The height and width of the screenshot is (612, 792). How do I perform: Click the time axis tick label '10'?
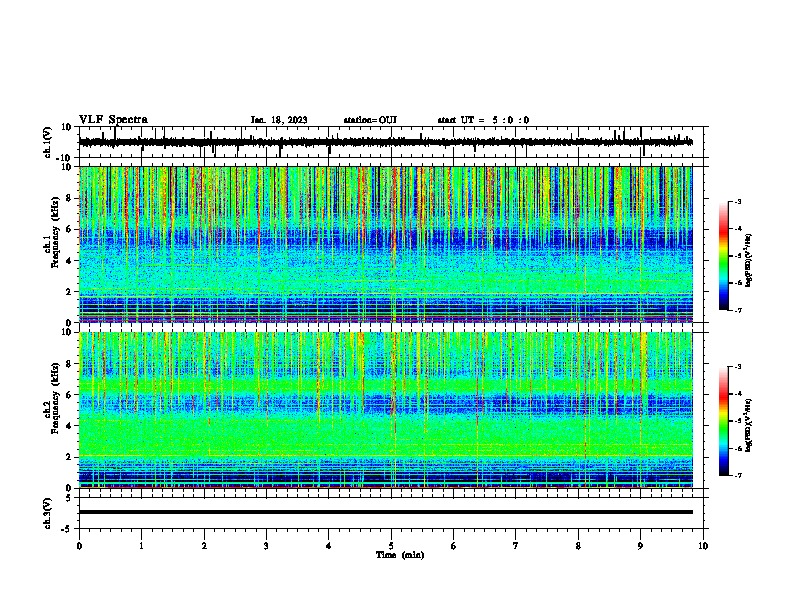(x=703, y=546)
